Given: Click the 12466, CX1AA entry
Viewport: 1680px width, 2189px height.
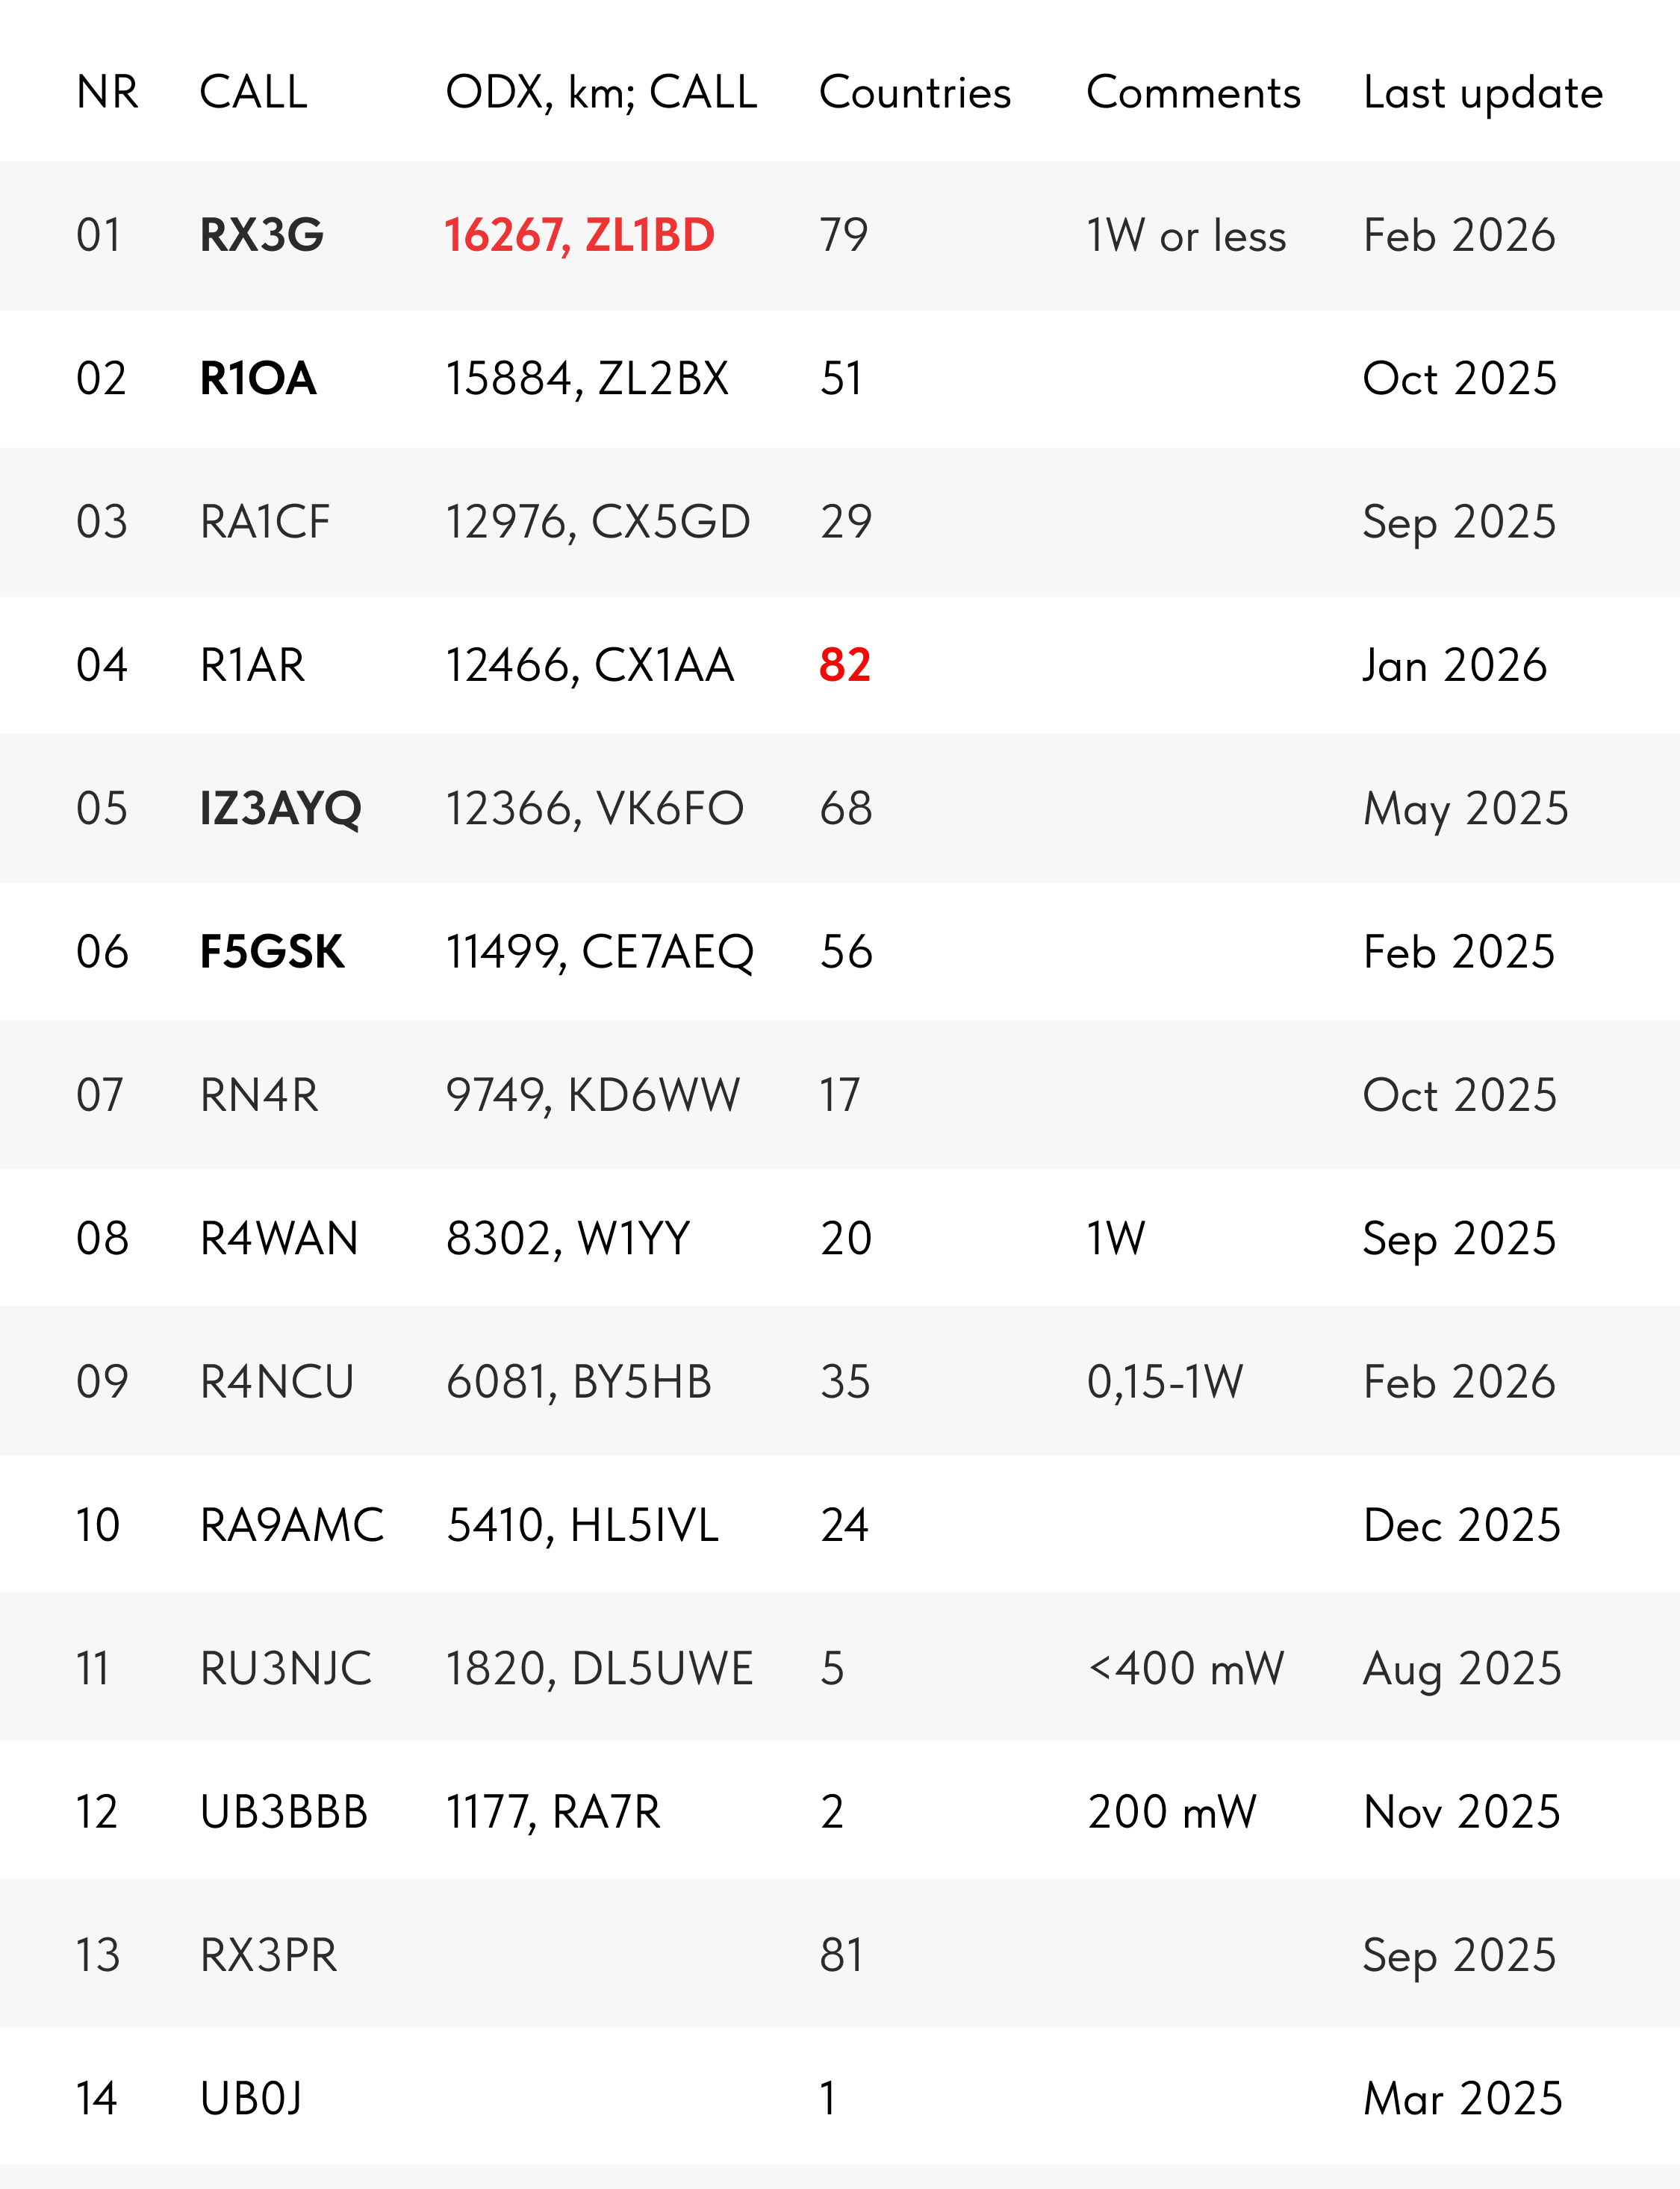Looking at the screenshot, I should 590,666.
